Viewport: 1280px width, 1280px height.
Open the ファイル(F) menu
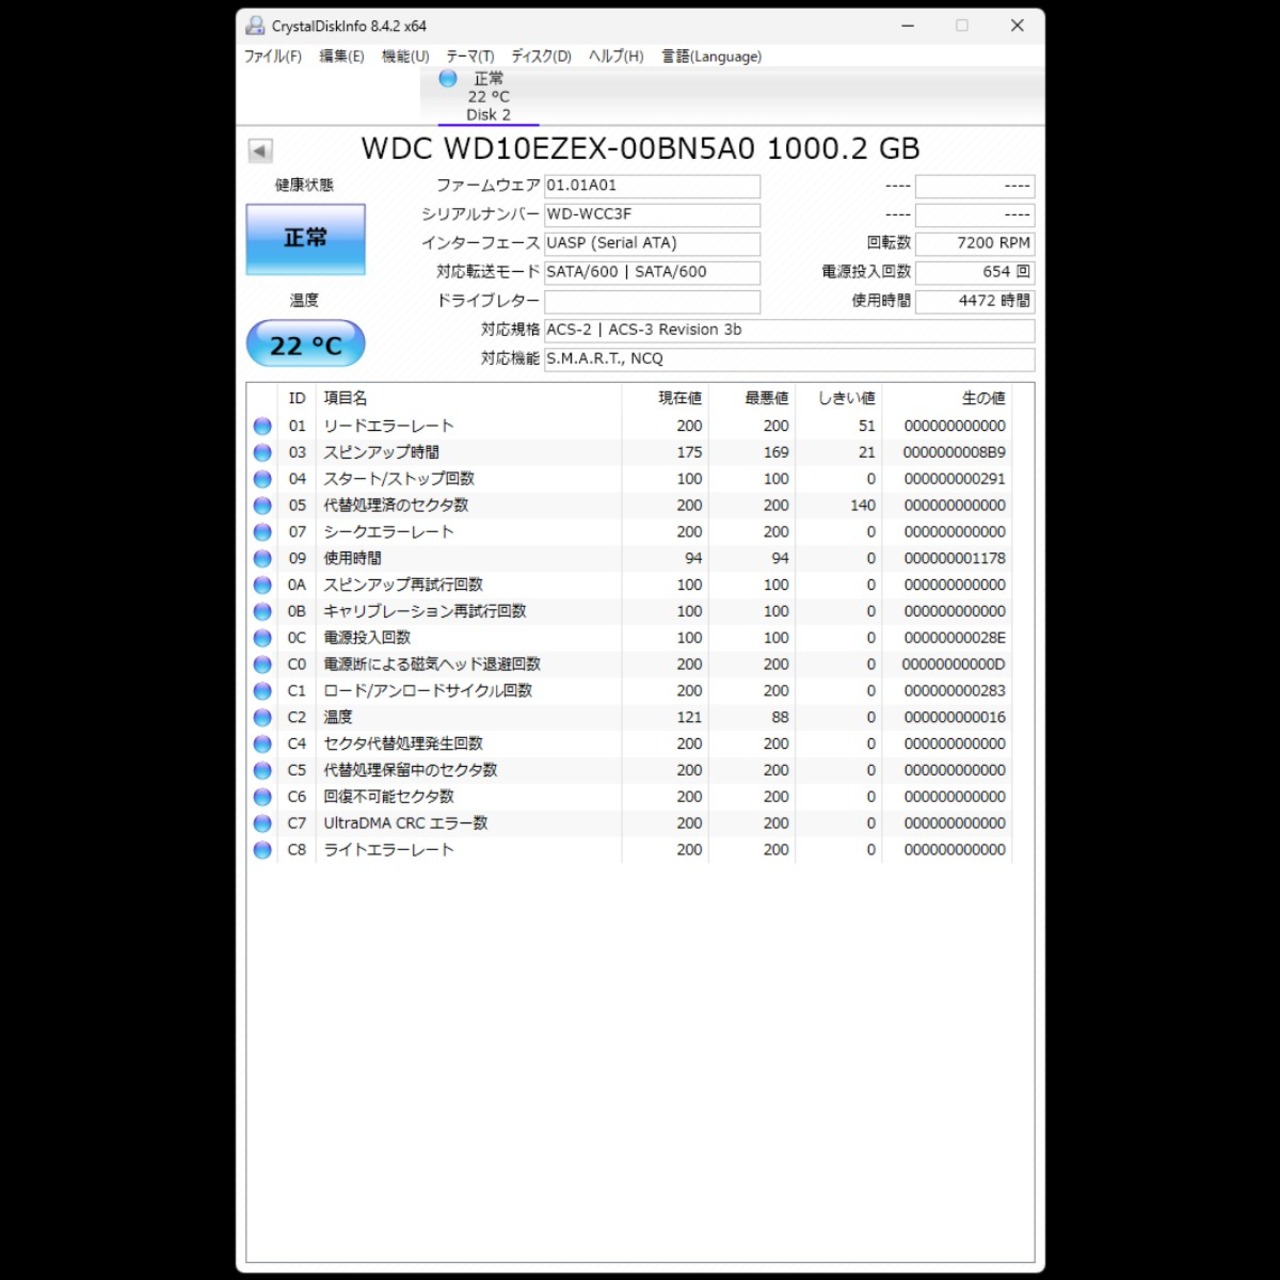tap(273, 56)
